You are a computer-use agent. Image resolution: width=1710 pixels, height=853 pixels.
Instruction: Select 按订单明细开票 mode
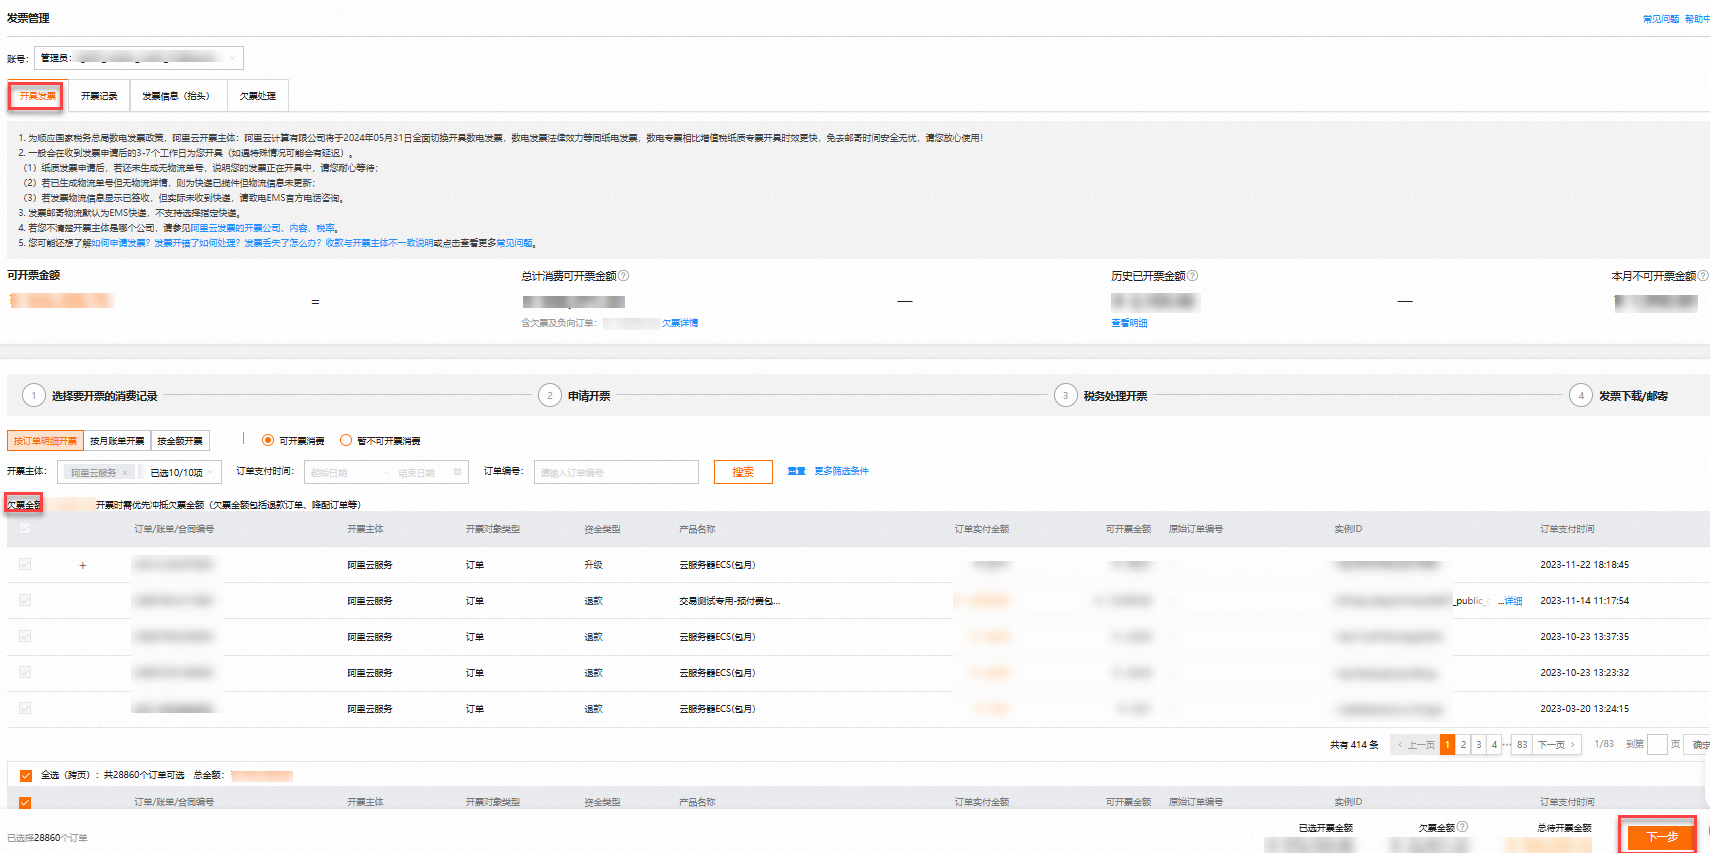click(x=45, y=441)
